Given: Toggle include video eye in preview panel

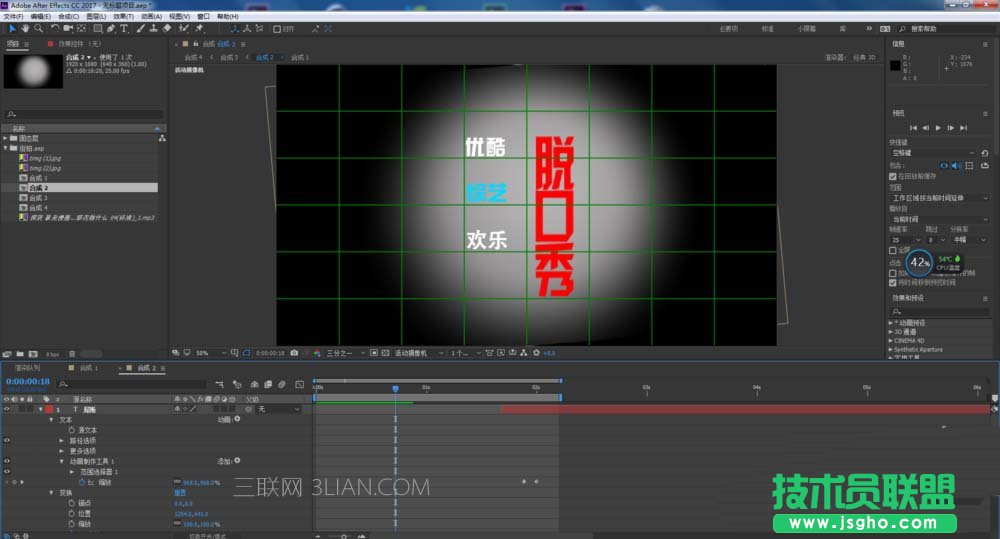Looking at the screenshot, I should (x=944, y=166).
